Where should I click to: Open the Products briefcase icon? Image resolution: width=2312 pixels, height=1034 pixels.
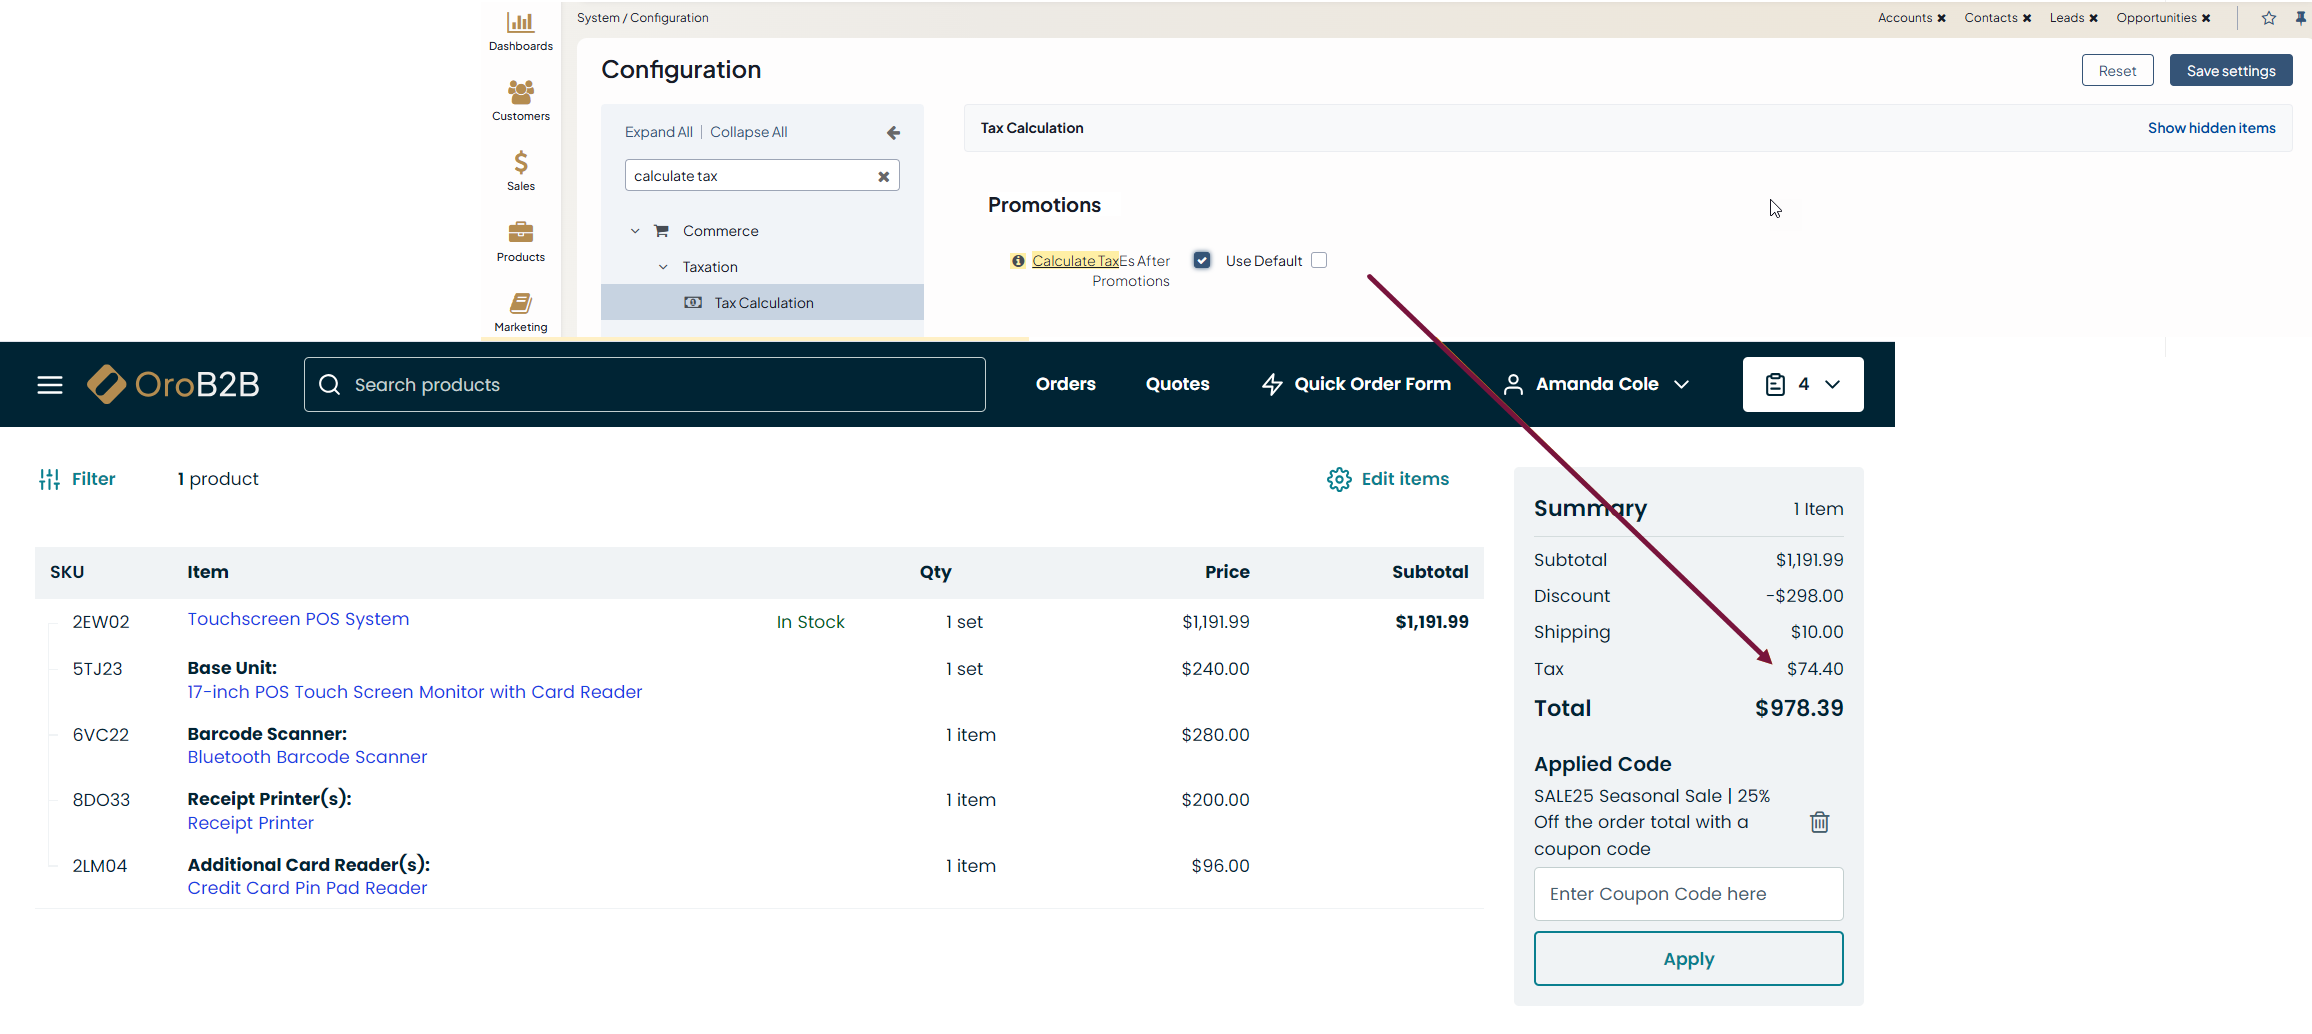click(x=520, y=234)
